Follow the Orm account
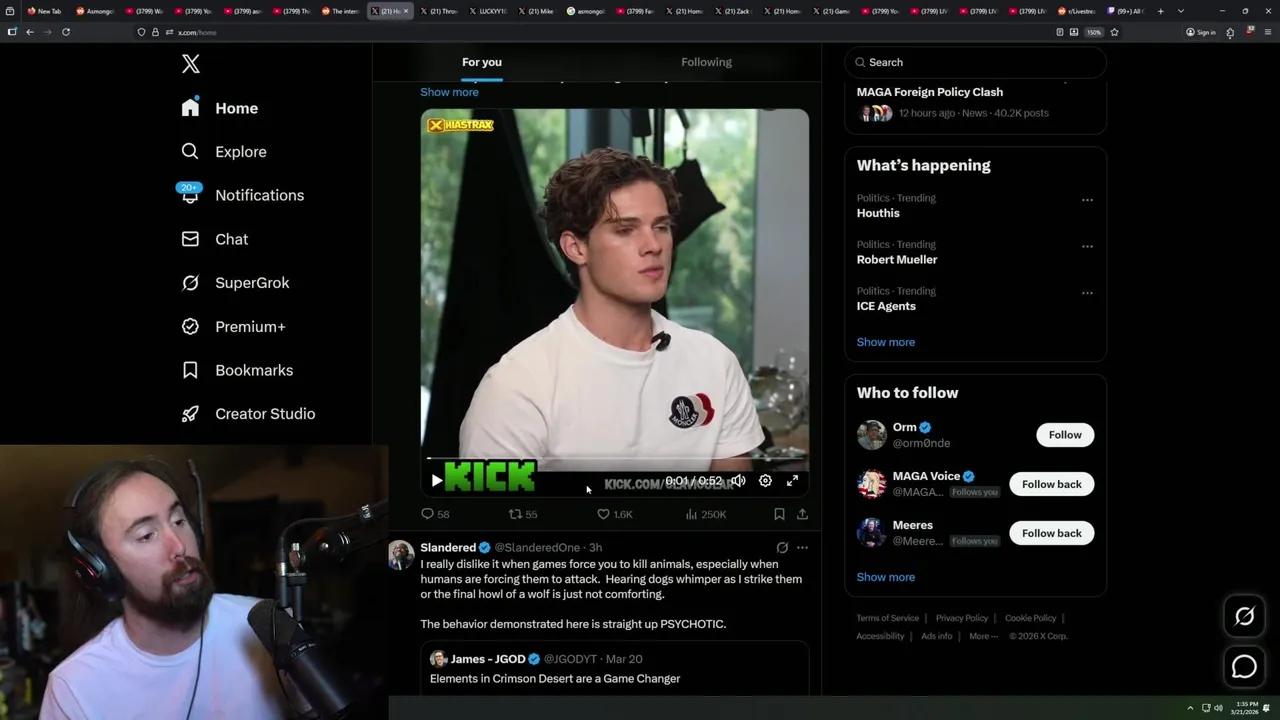Viewport: 1280px width, 720px height. coord(1065,435)
